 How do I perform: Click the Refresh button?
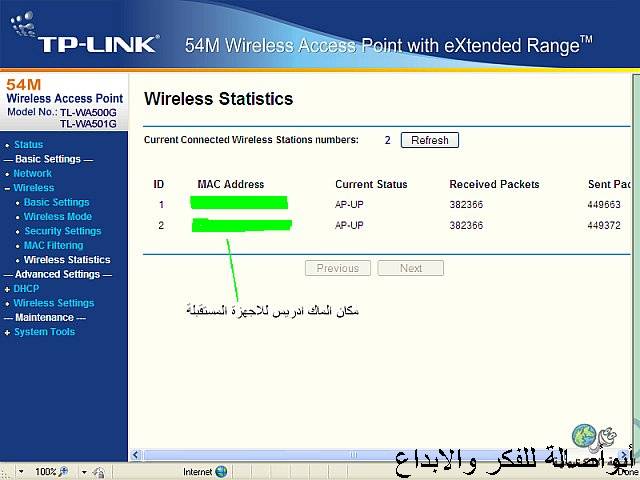tap(430, 140)
